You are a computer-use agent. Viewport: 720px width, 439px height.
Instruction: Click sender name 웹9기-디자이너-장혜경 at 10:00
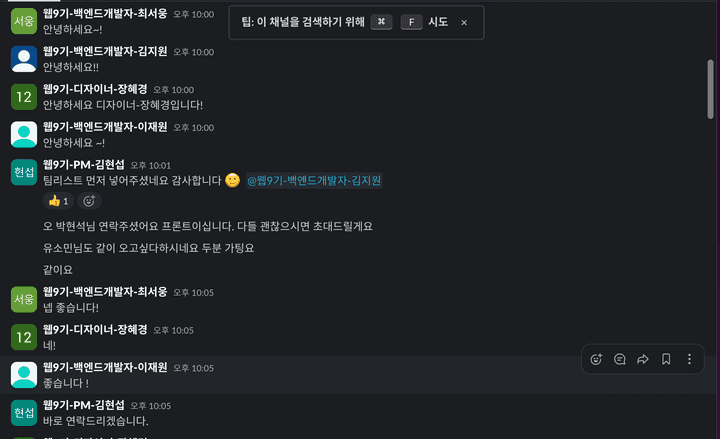tap(95, 89)
